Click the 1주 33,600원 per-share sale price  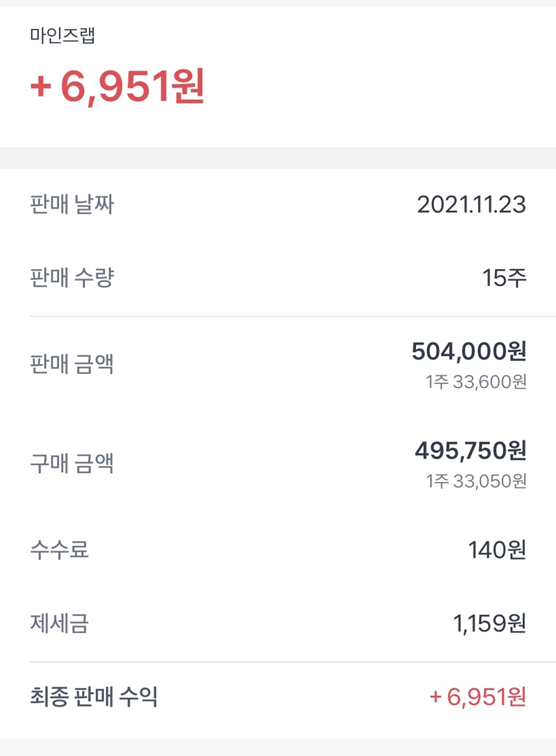[476, 382]
